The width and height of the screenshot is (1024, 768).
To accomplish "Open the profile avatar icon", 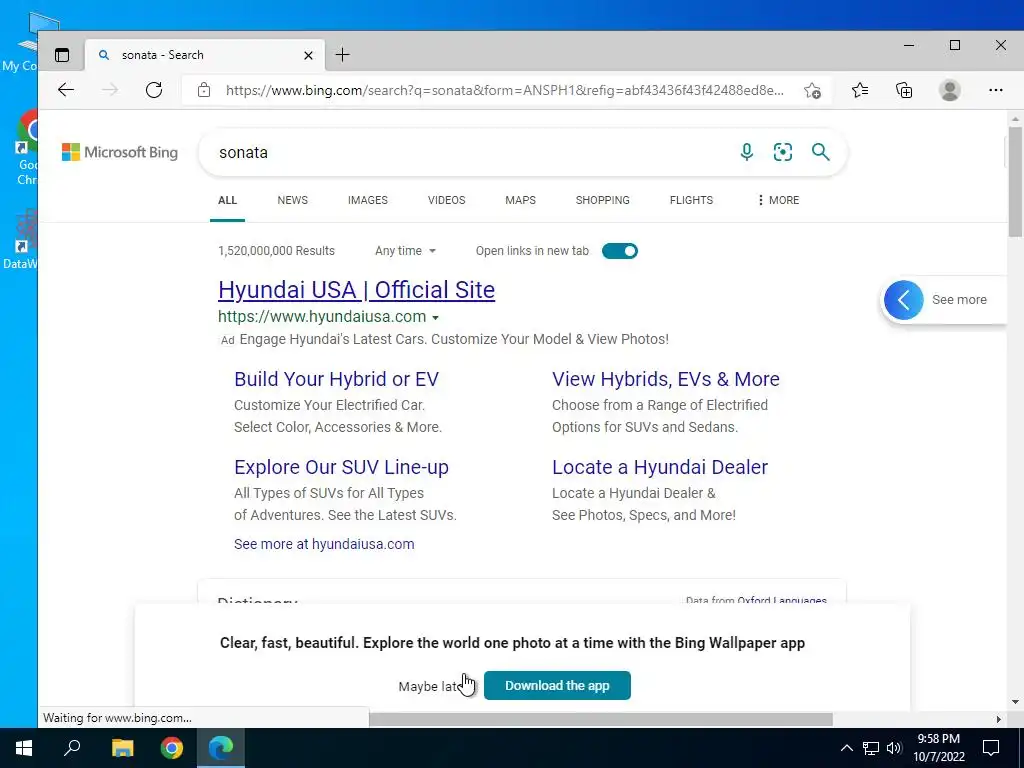I will pos(950,90).
